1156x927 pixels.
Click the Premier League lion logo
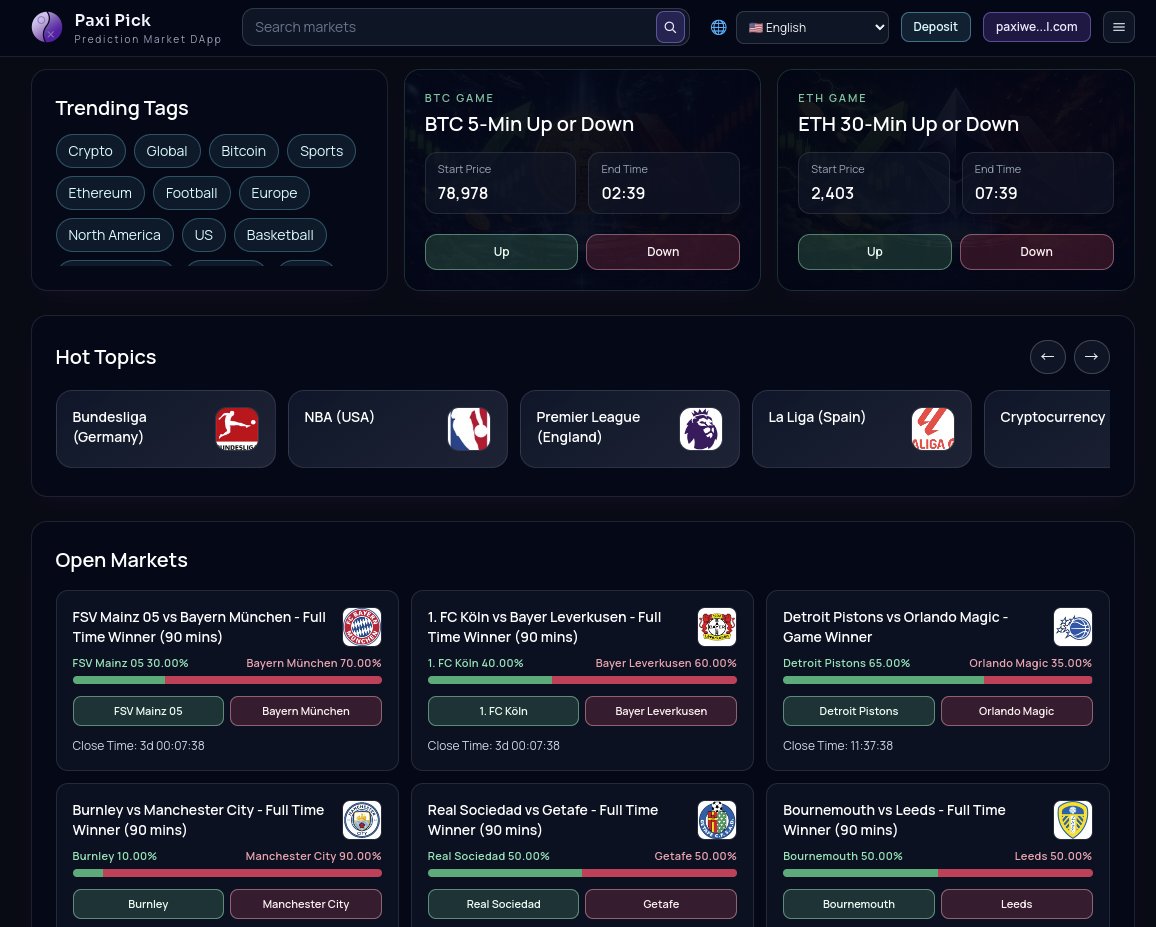coord(700,428)
